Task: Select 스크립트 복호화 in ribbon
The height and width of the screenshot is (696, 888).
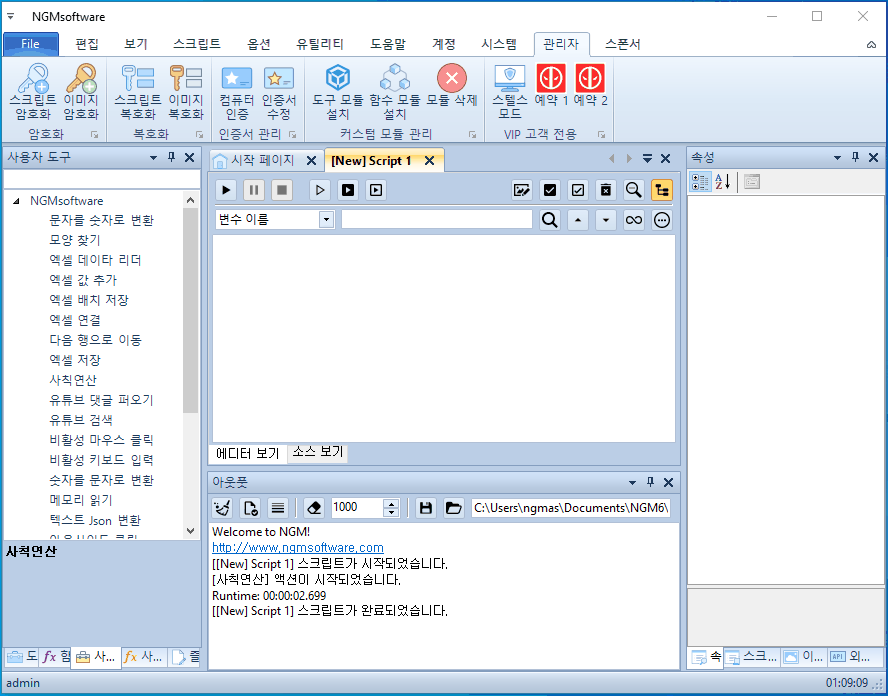Action: click(138, 91)
